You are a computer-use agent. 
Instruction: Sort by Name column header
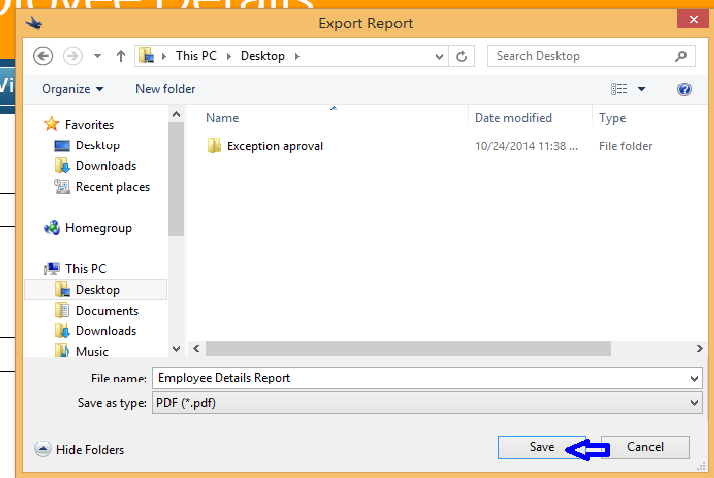[x=223, y=118]
